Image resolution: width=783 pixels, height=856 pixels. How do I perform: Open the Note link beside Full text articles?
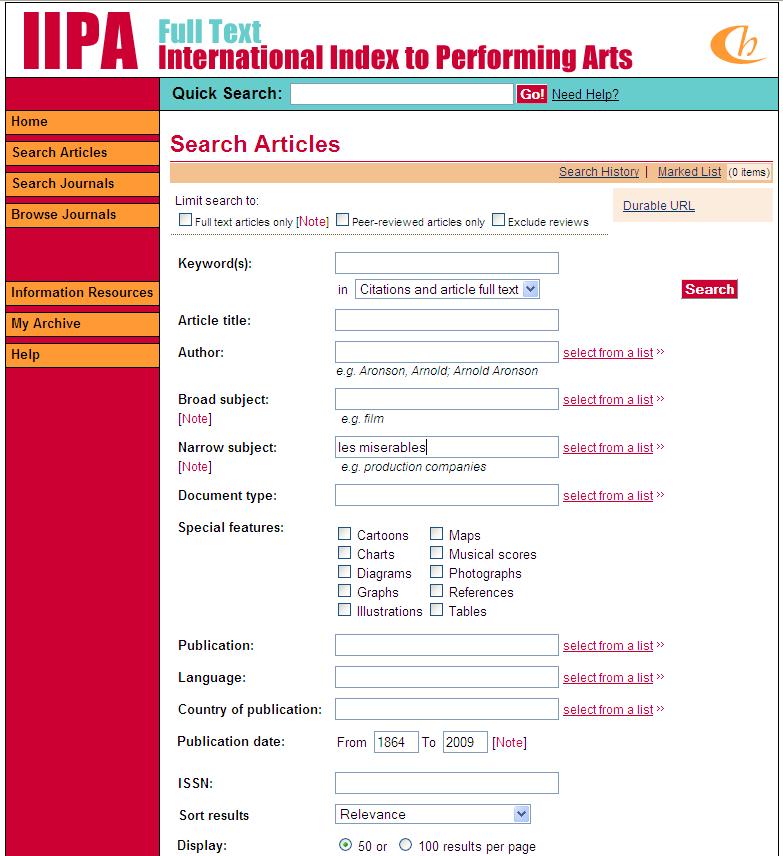[313, 222]
